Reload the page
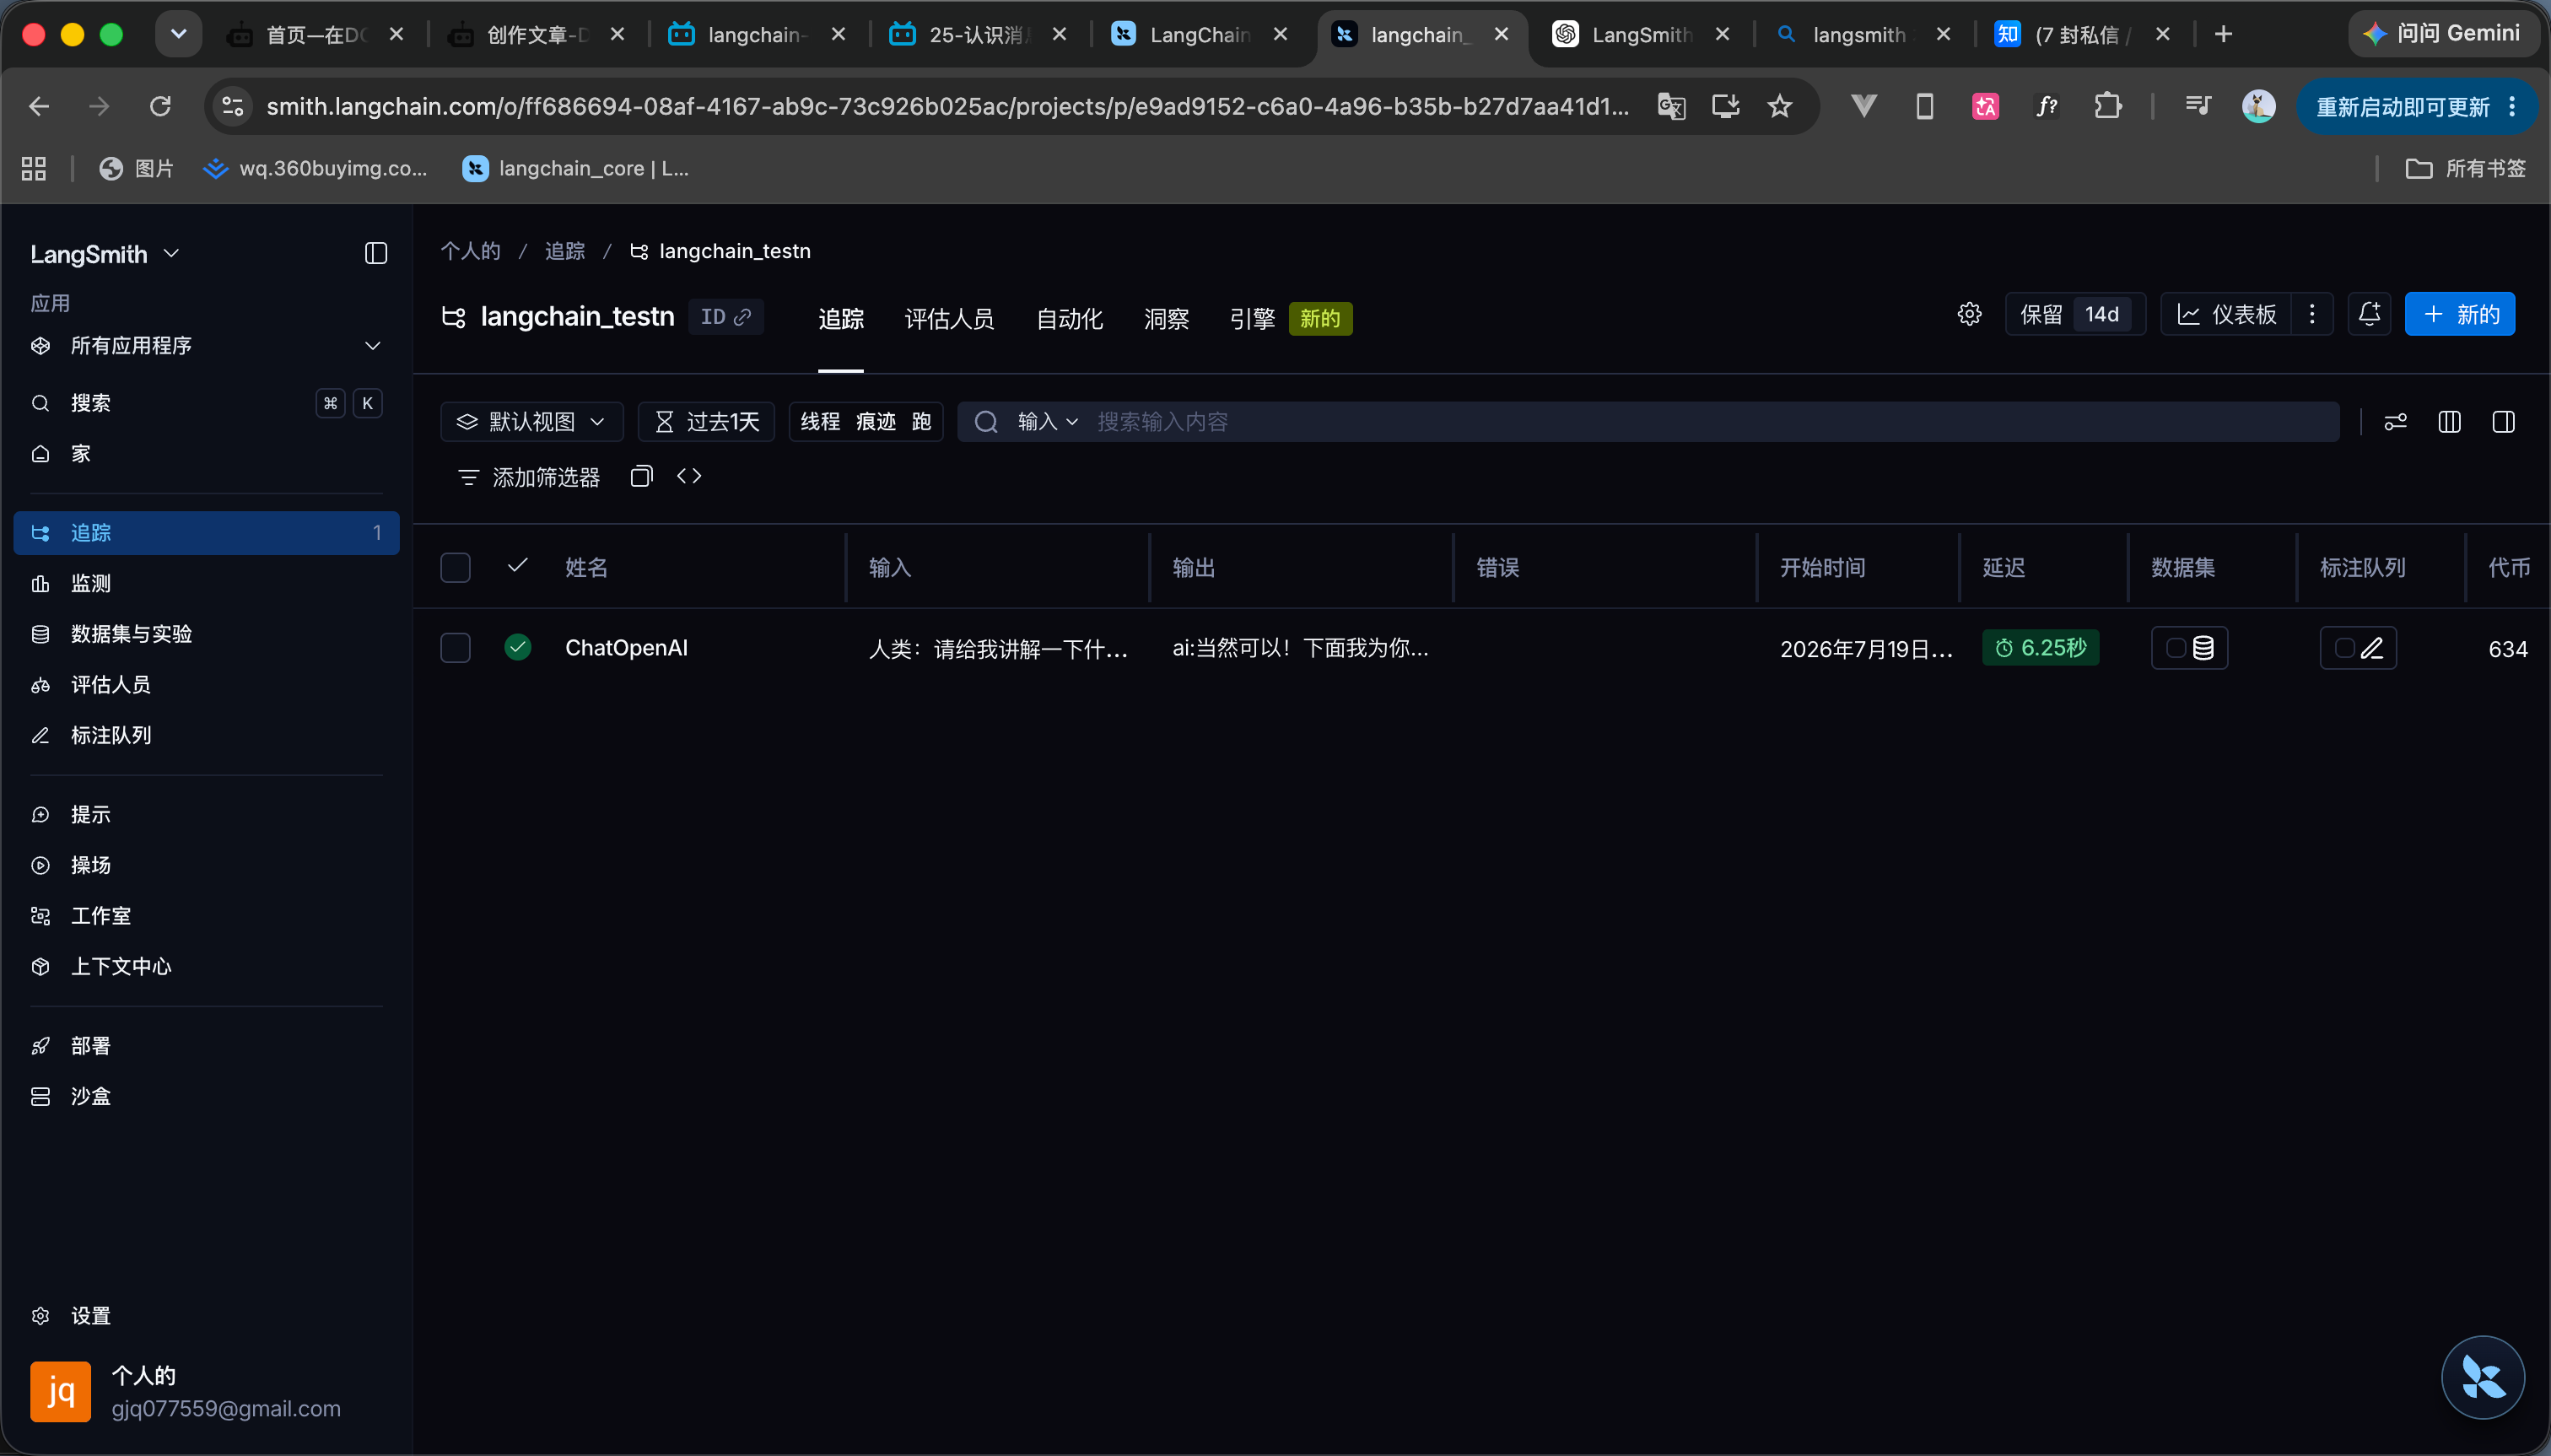The image size is (2551, 1456). (160, 106)
